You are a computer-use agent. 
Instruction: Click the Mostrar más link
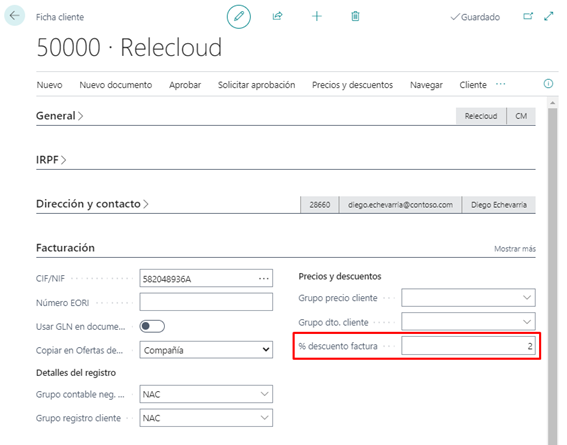pyautogui.click(x=515, y=249)
